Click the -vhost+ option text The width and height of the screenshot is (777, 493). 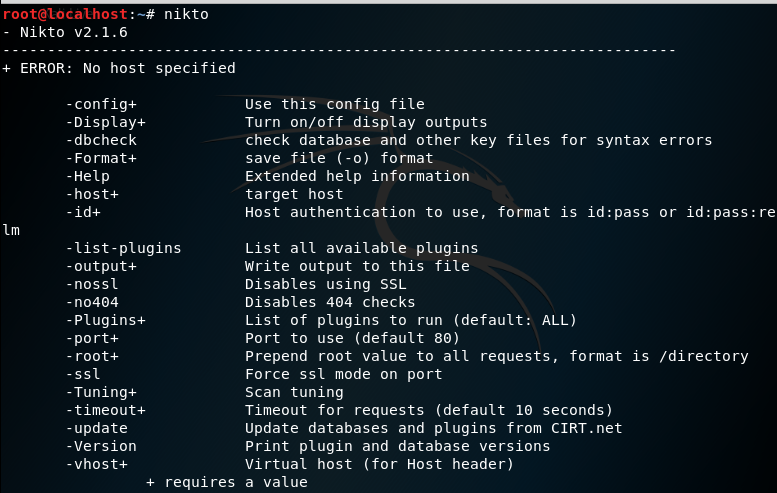(x=96, y=464)
